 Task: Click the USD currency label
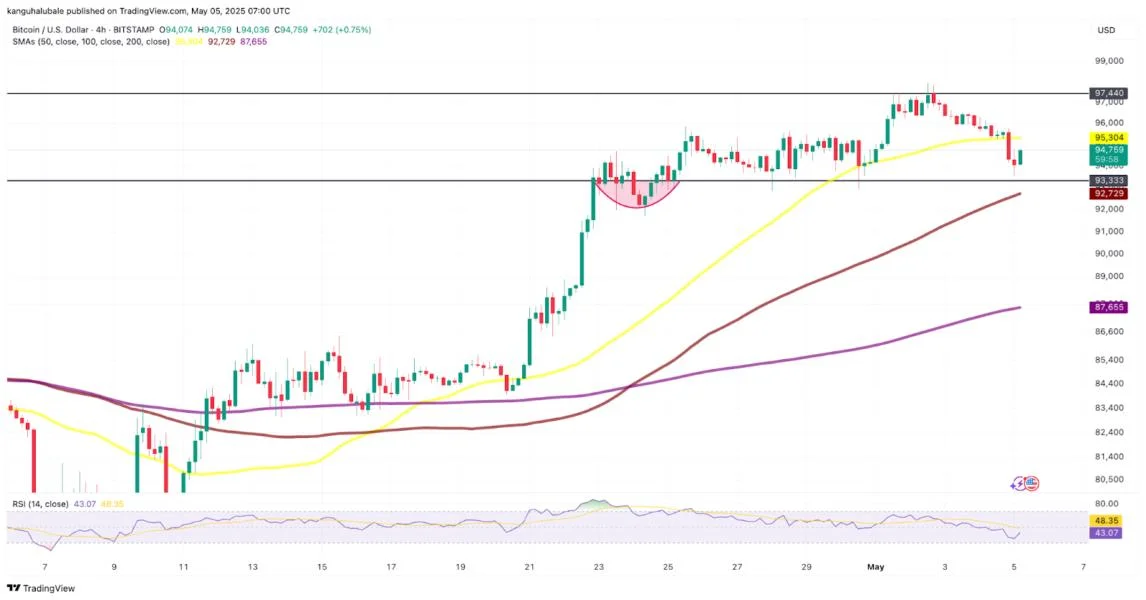(1106, 30)
